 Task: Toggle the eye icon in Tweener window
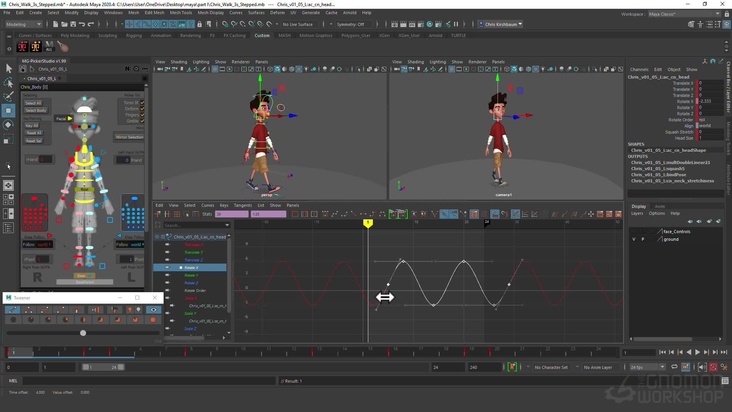[x=153, y=310]
